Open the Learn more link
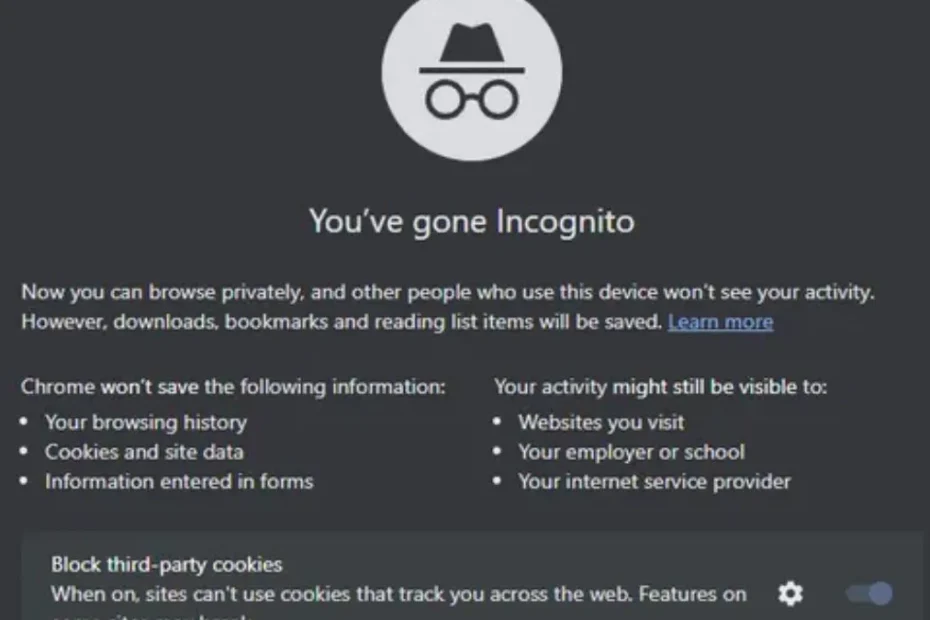Viewport: 930px width, 620px height. tap(720, 321)
